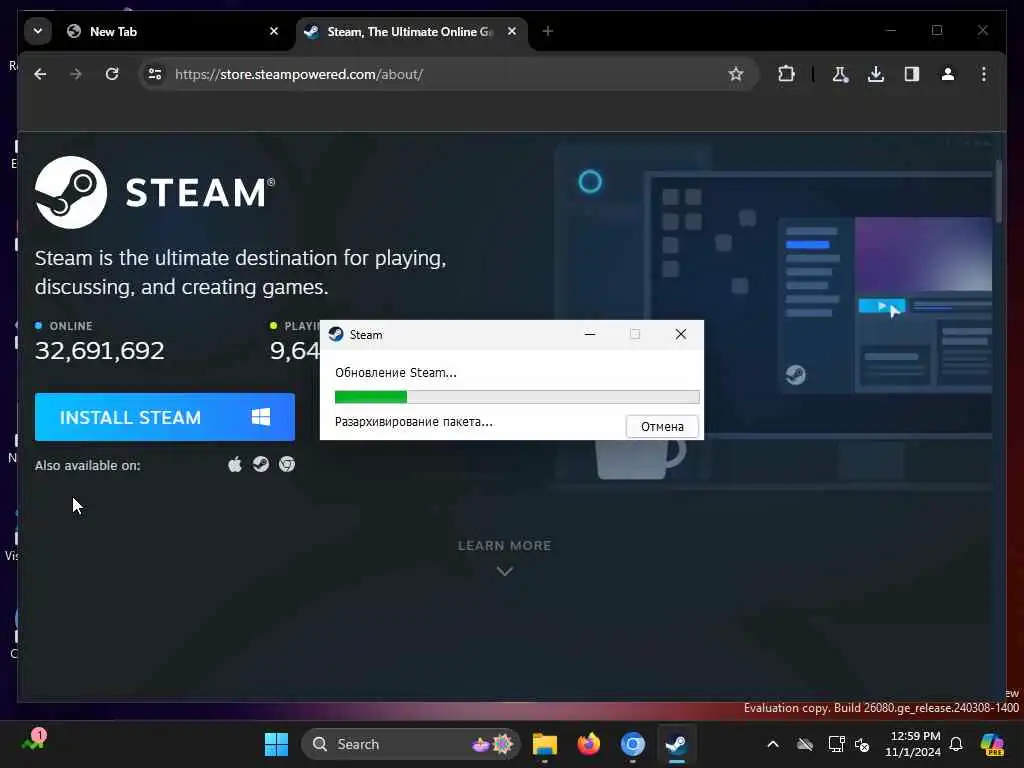Image resolution: width=1024 pixels, height=768 pixels.
Task: Open the browser three-dot menu
Action: pos(984,74)
